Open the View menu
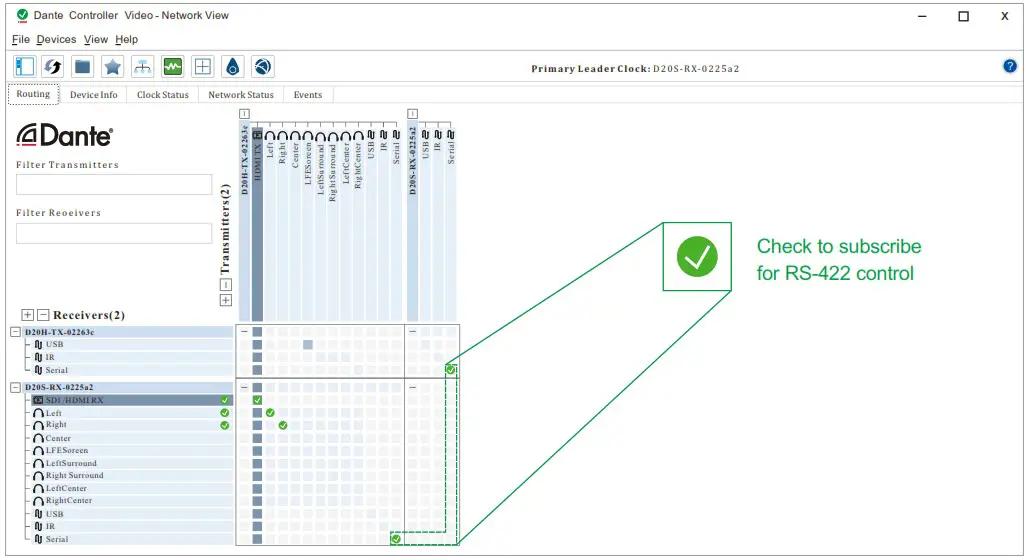 click(x=96, y=39)
